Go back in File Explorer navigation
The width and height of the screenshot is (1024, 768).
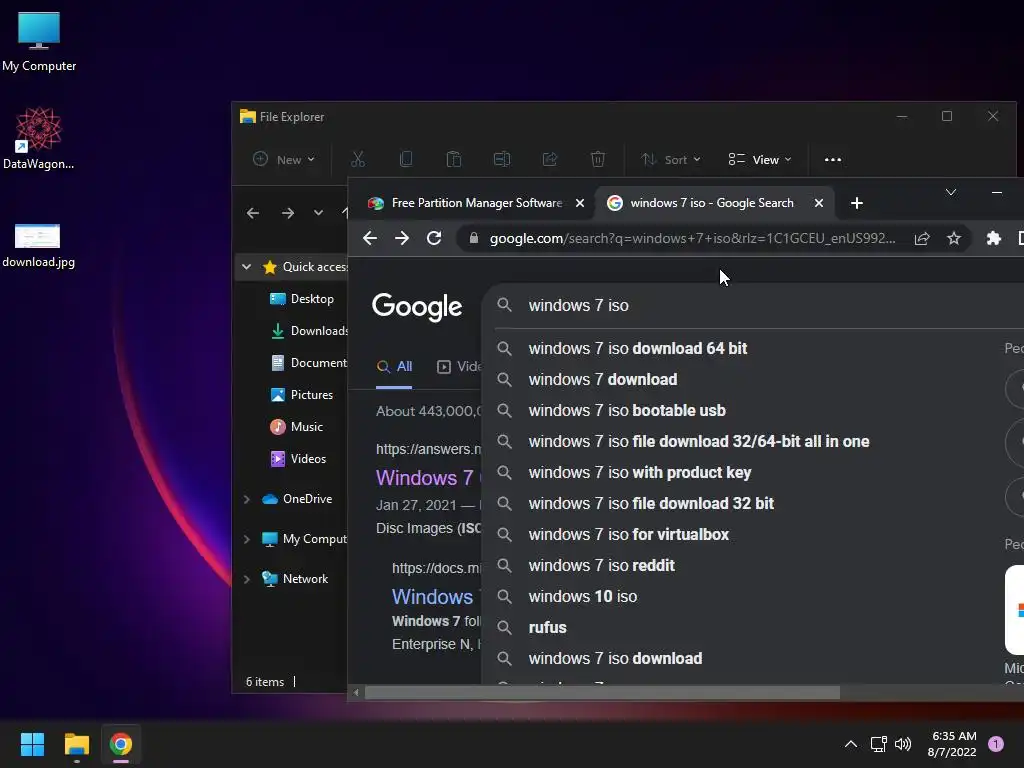[253, 213]
